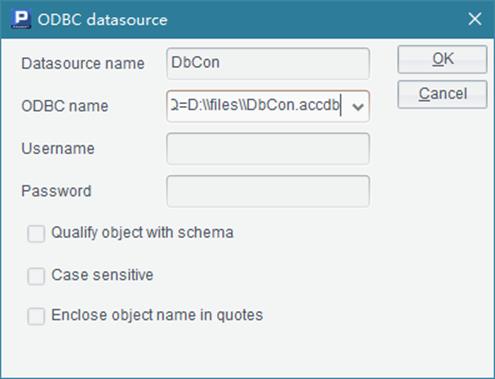Enable the Case sensitive checkbox
The image size is (495, 379).
[x=36, y=276]
